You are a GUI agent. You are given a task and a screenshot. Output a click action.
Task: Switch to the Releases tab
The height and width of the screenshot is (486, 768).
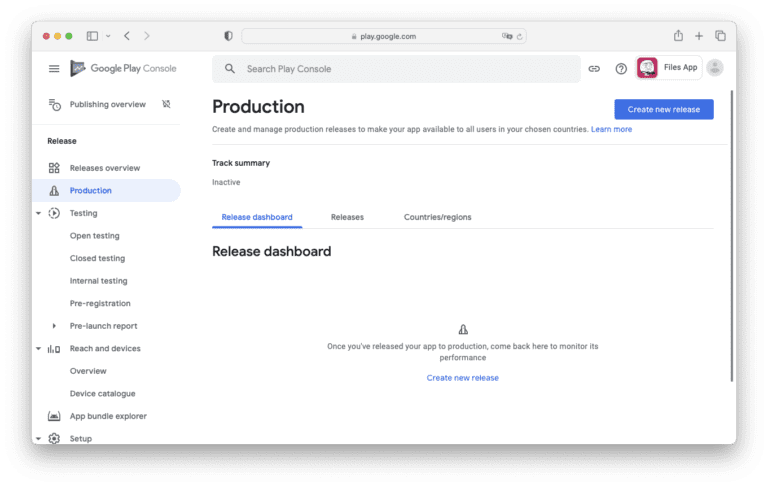(x=347, y=217)
